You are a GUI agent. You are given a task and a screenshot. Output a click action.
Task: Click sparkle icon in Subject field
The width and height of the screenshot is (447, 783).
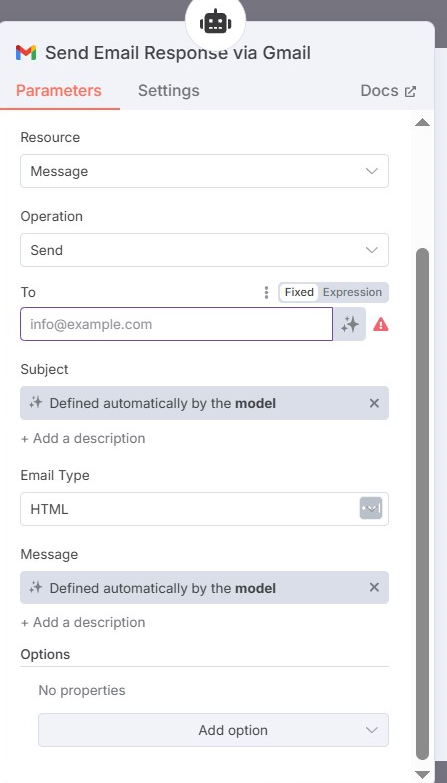pyautogui.click(x=35, y=402)
